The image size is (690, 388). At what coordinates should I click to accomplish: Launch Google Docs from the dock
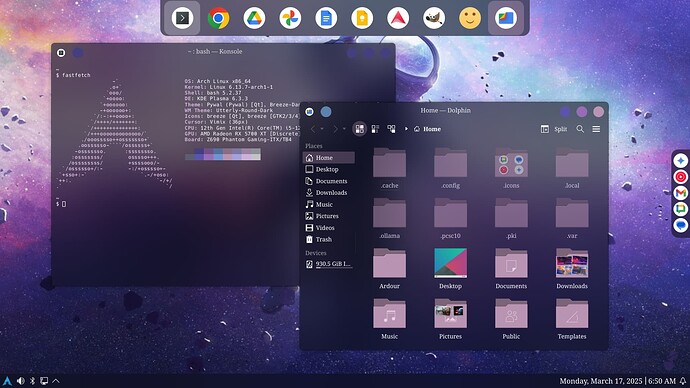click(326, 18)
